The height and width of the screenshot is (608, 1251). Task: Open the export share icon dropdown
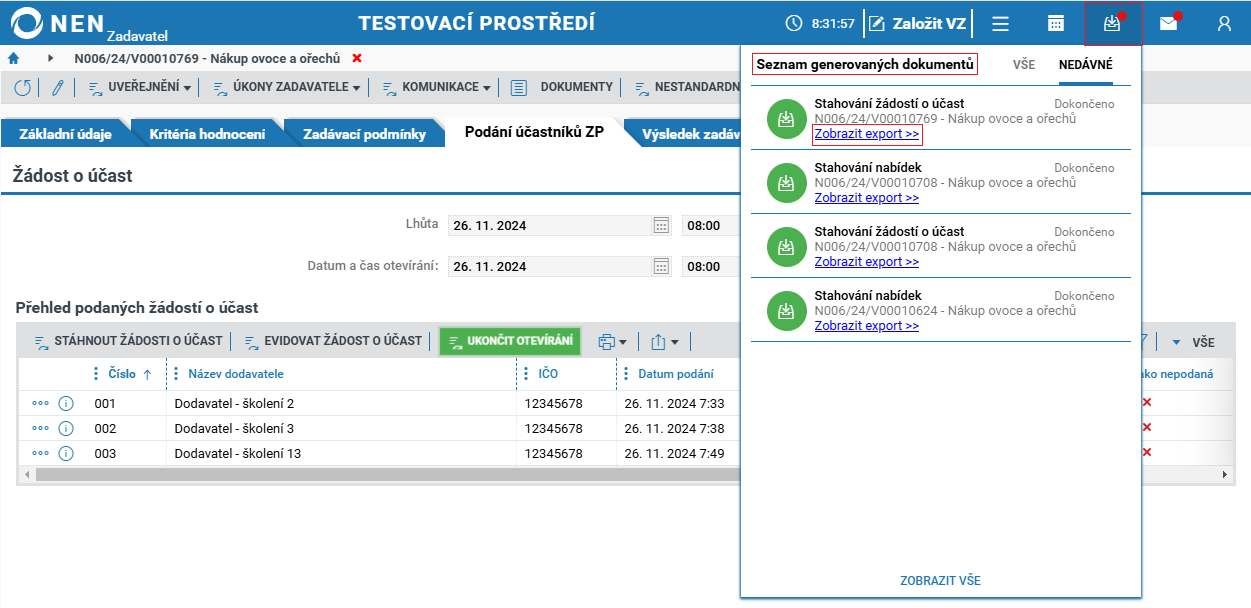point(664,342)
